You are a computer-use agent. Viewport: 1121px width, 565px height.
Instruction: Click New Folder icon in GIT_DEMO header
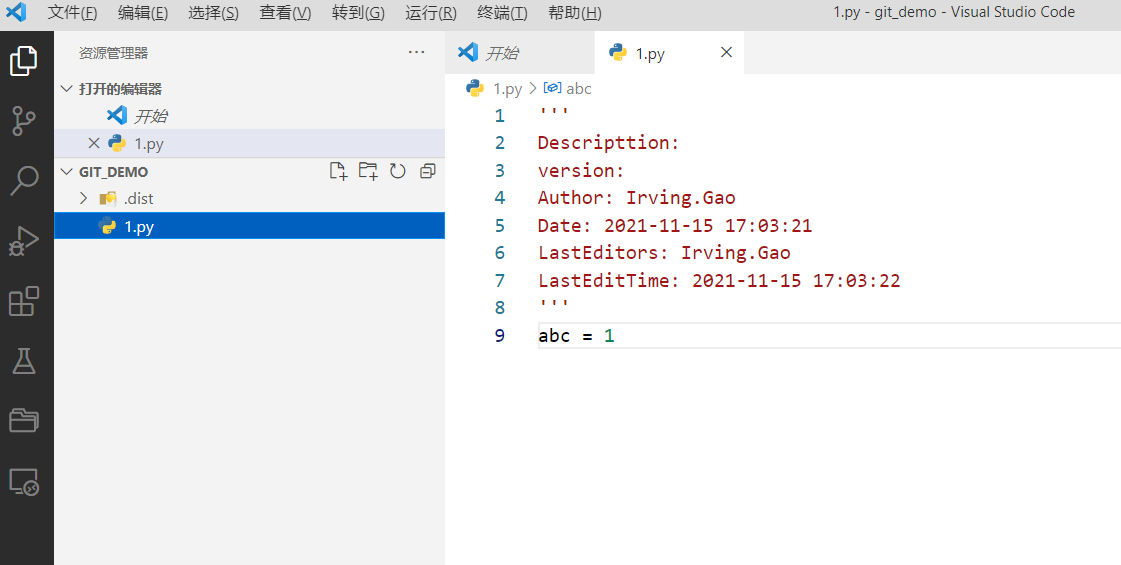[367, 171]
